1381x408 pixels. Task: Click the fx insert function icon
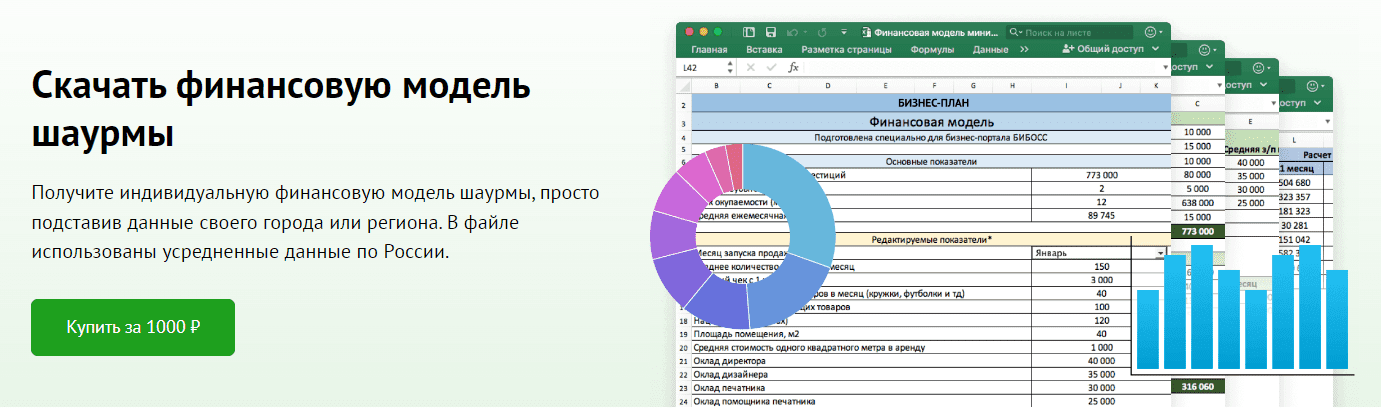coord(794,67)
